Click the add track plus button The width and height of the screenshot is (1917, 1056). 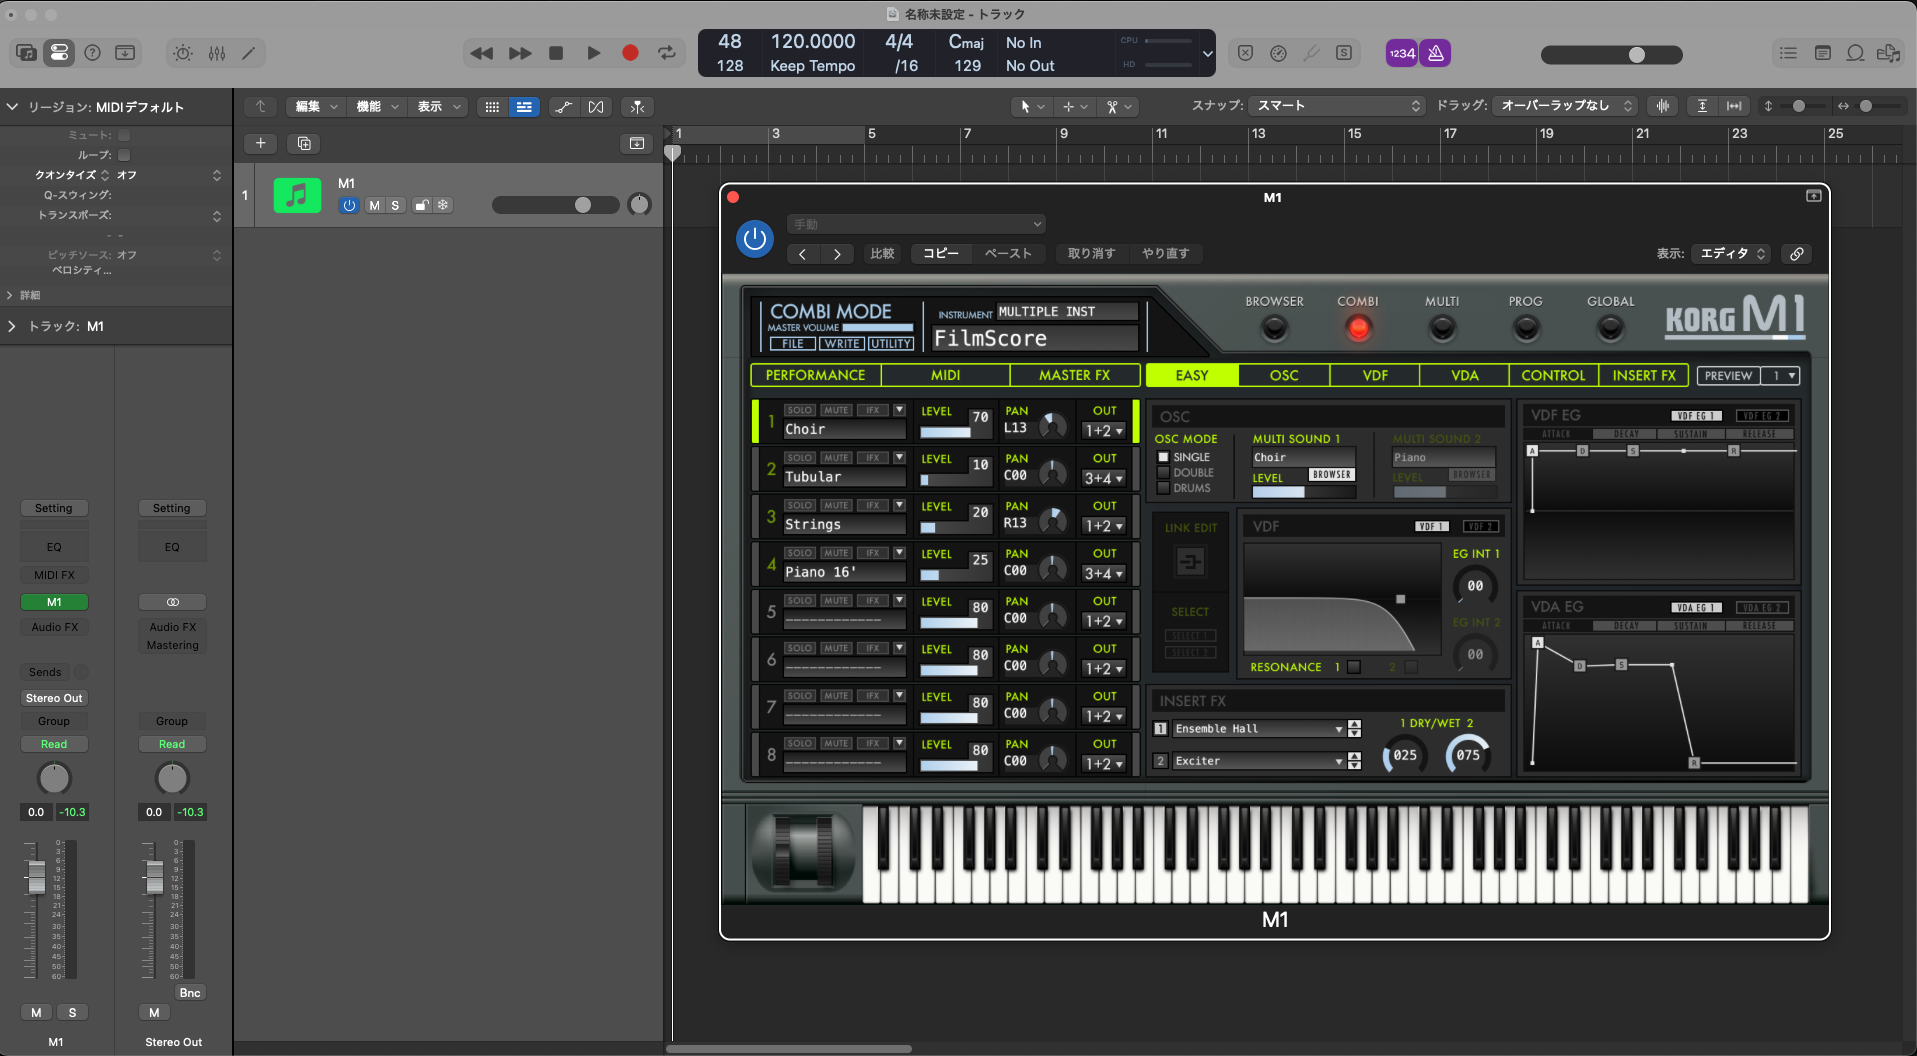click(260, 143)
